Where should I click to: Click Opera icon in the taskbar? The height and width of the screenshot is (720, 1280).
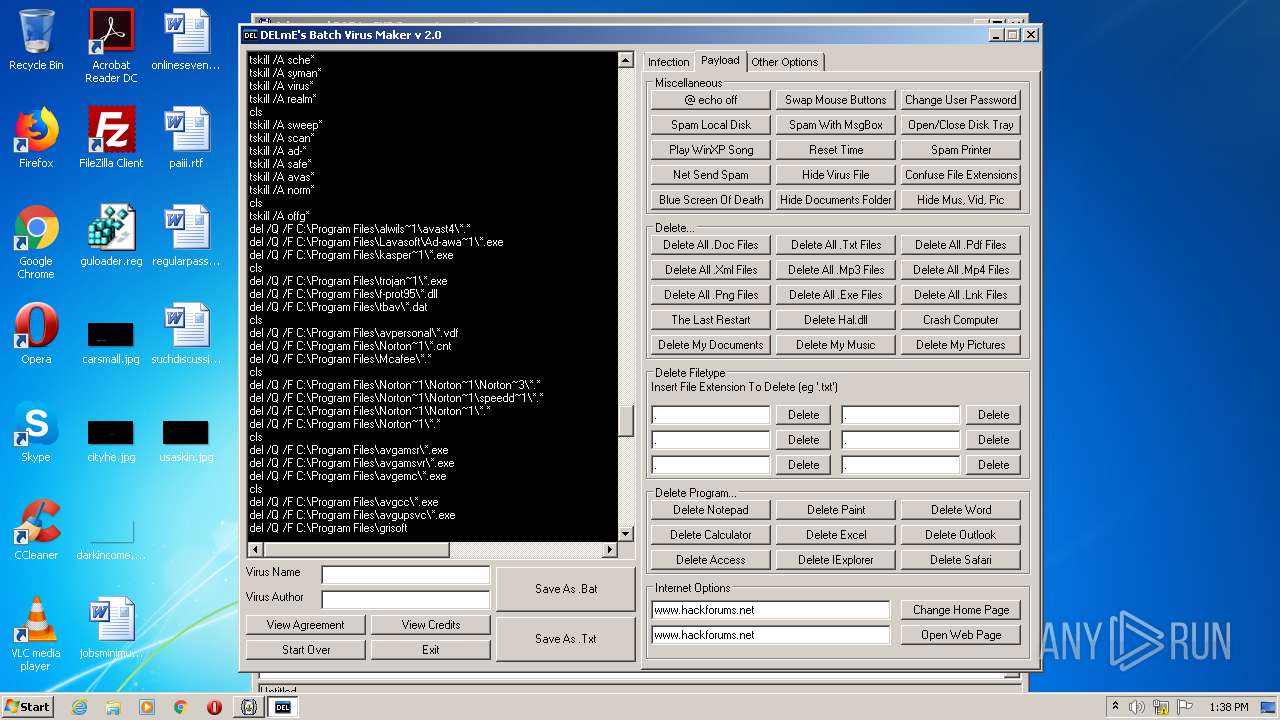click(214, 707)
